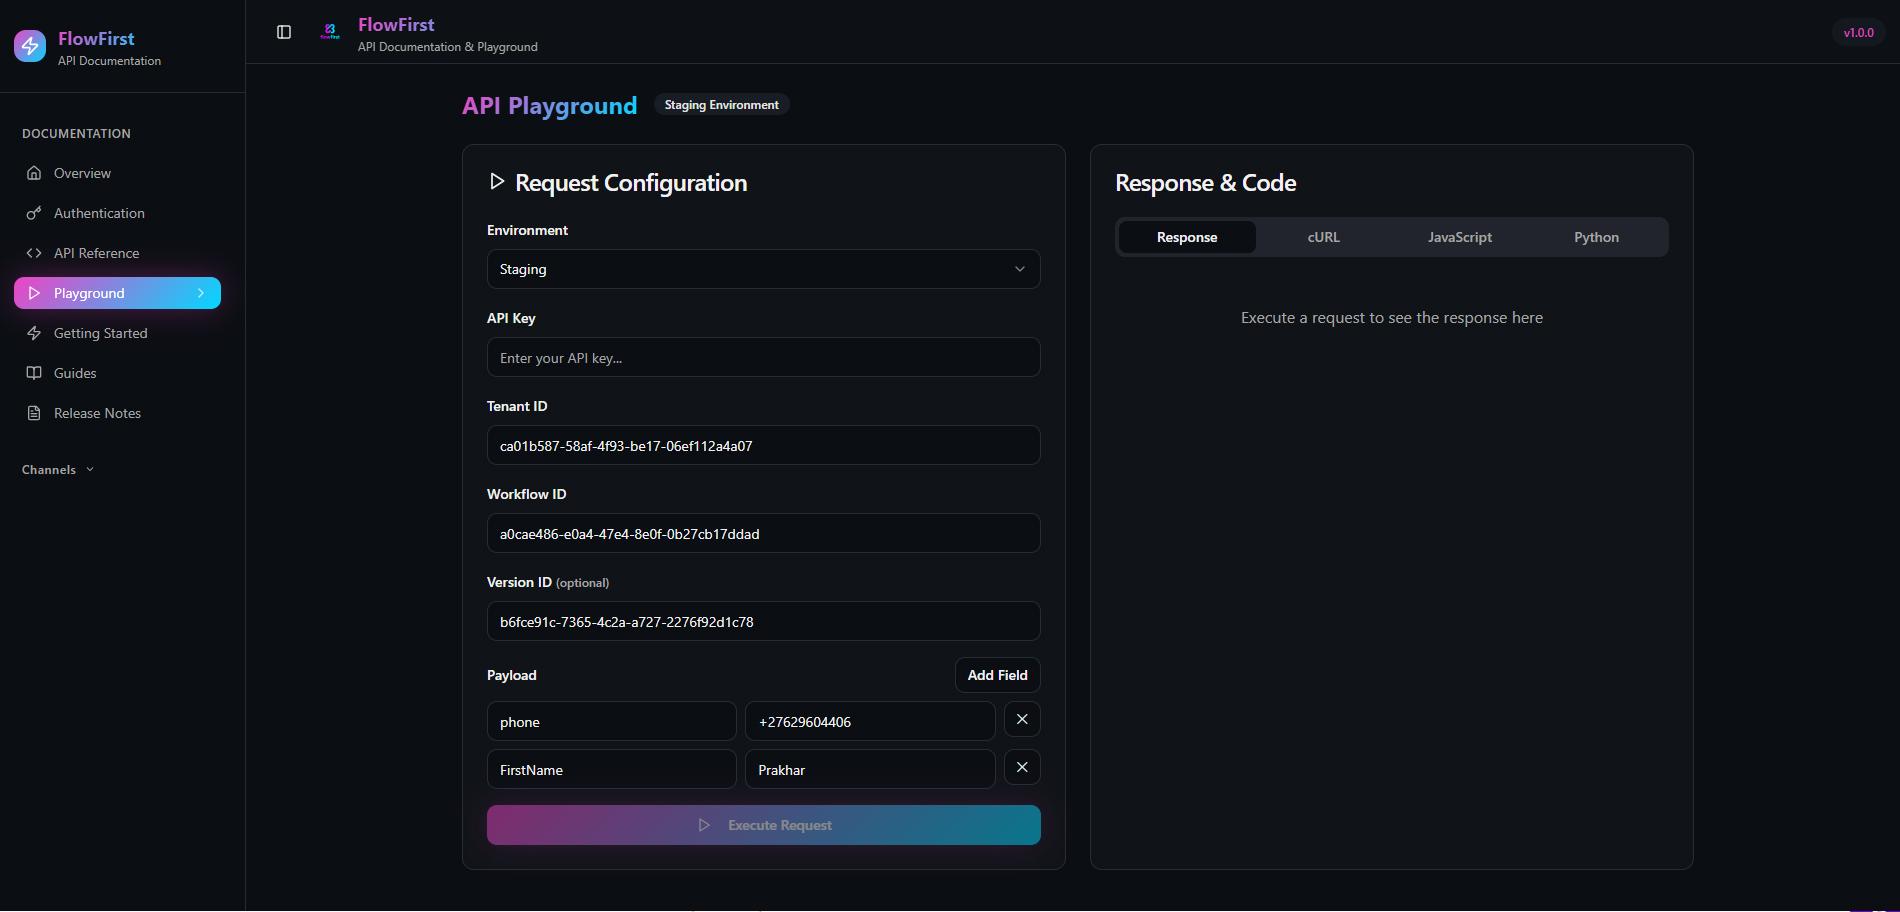
Task: Click the Tenant ID input field
Action: [762, 445]
